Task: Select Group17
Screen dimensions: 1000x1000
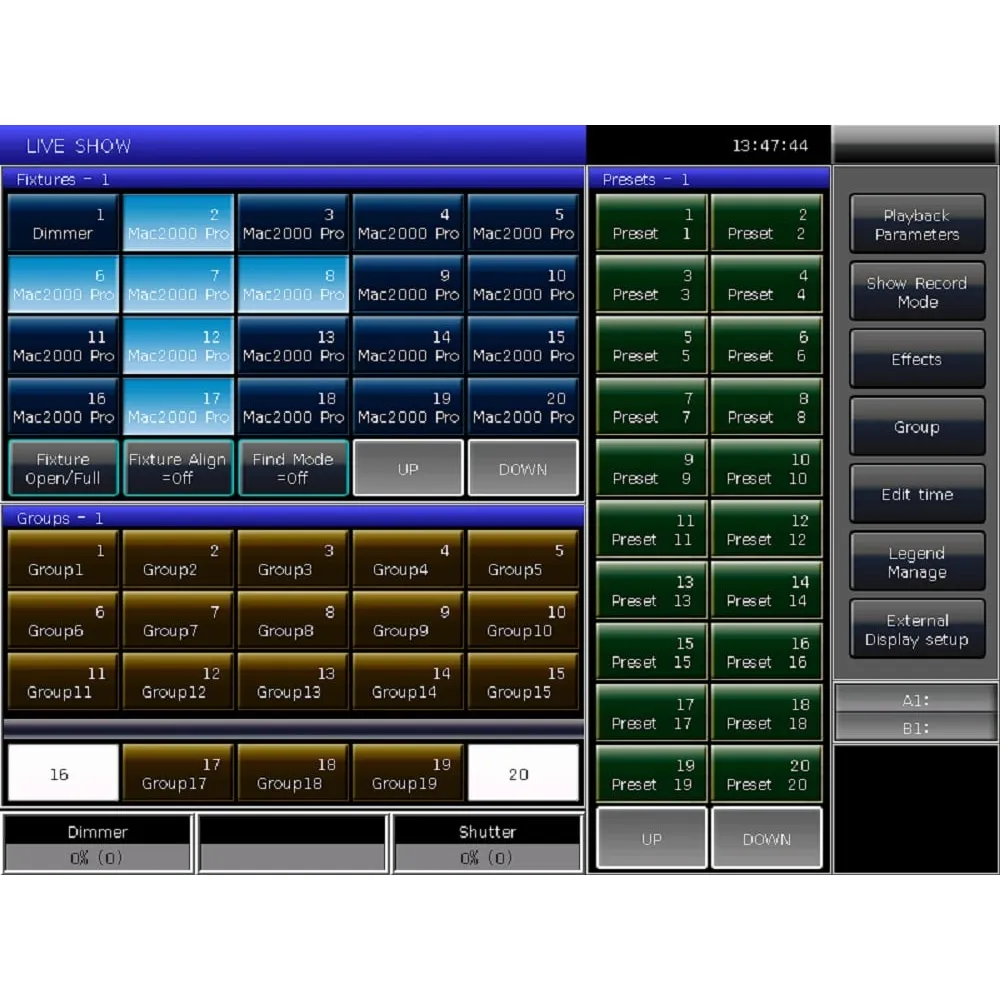Action: coord(178,773)
